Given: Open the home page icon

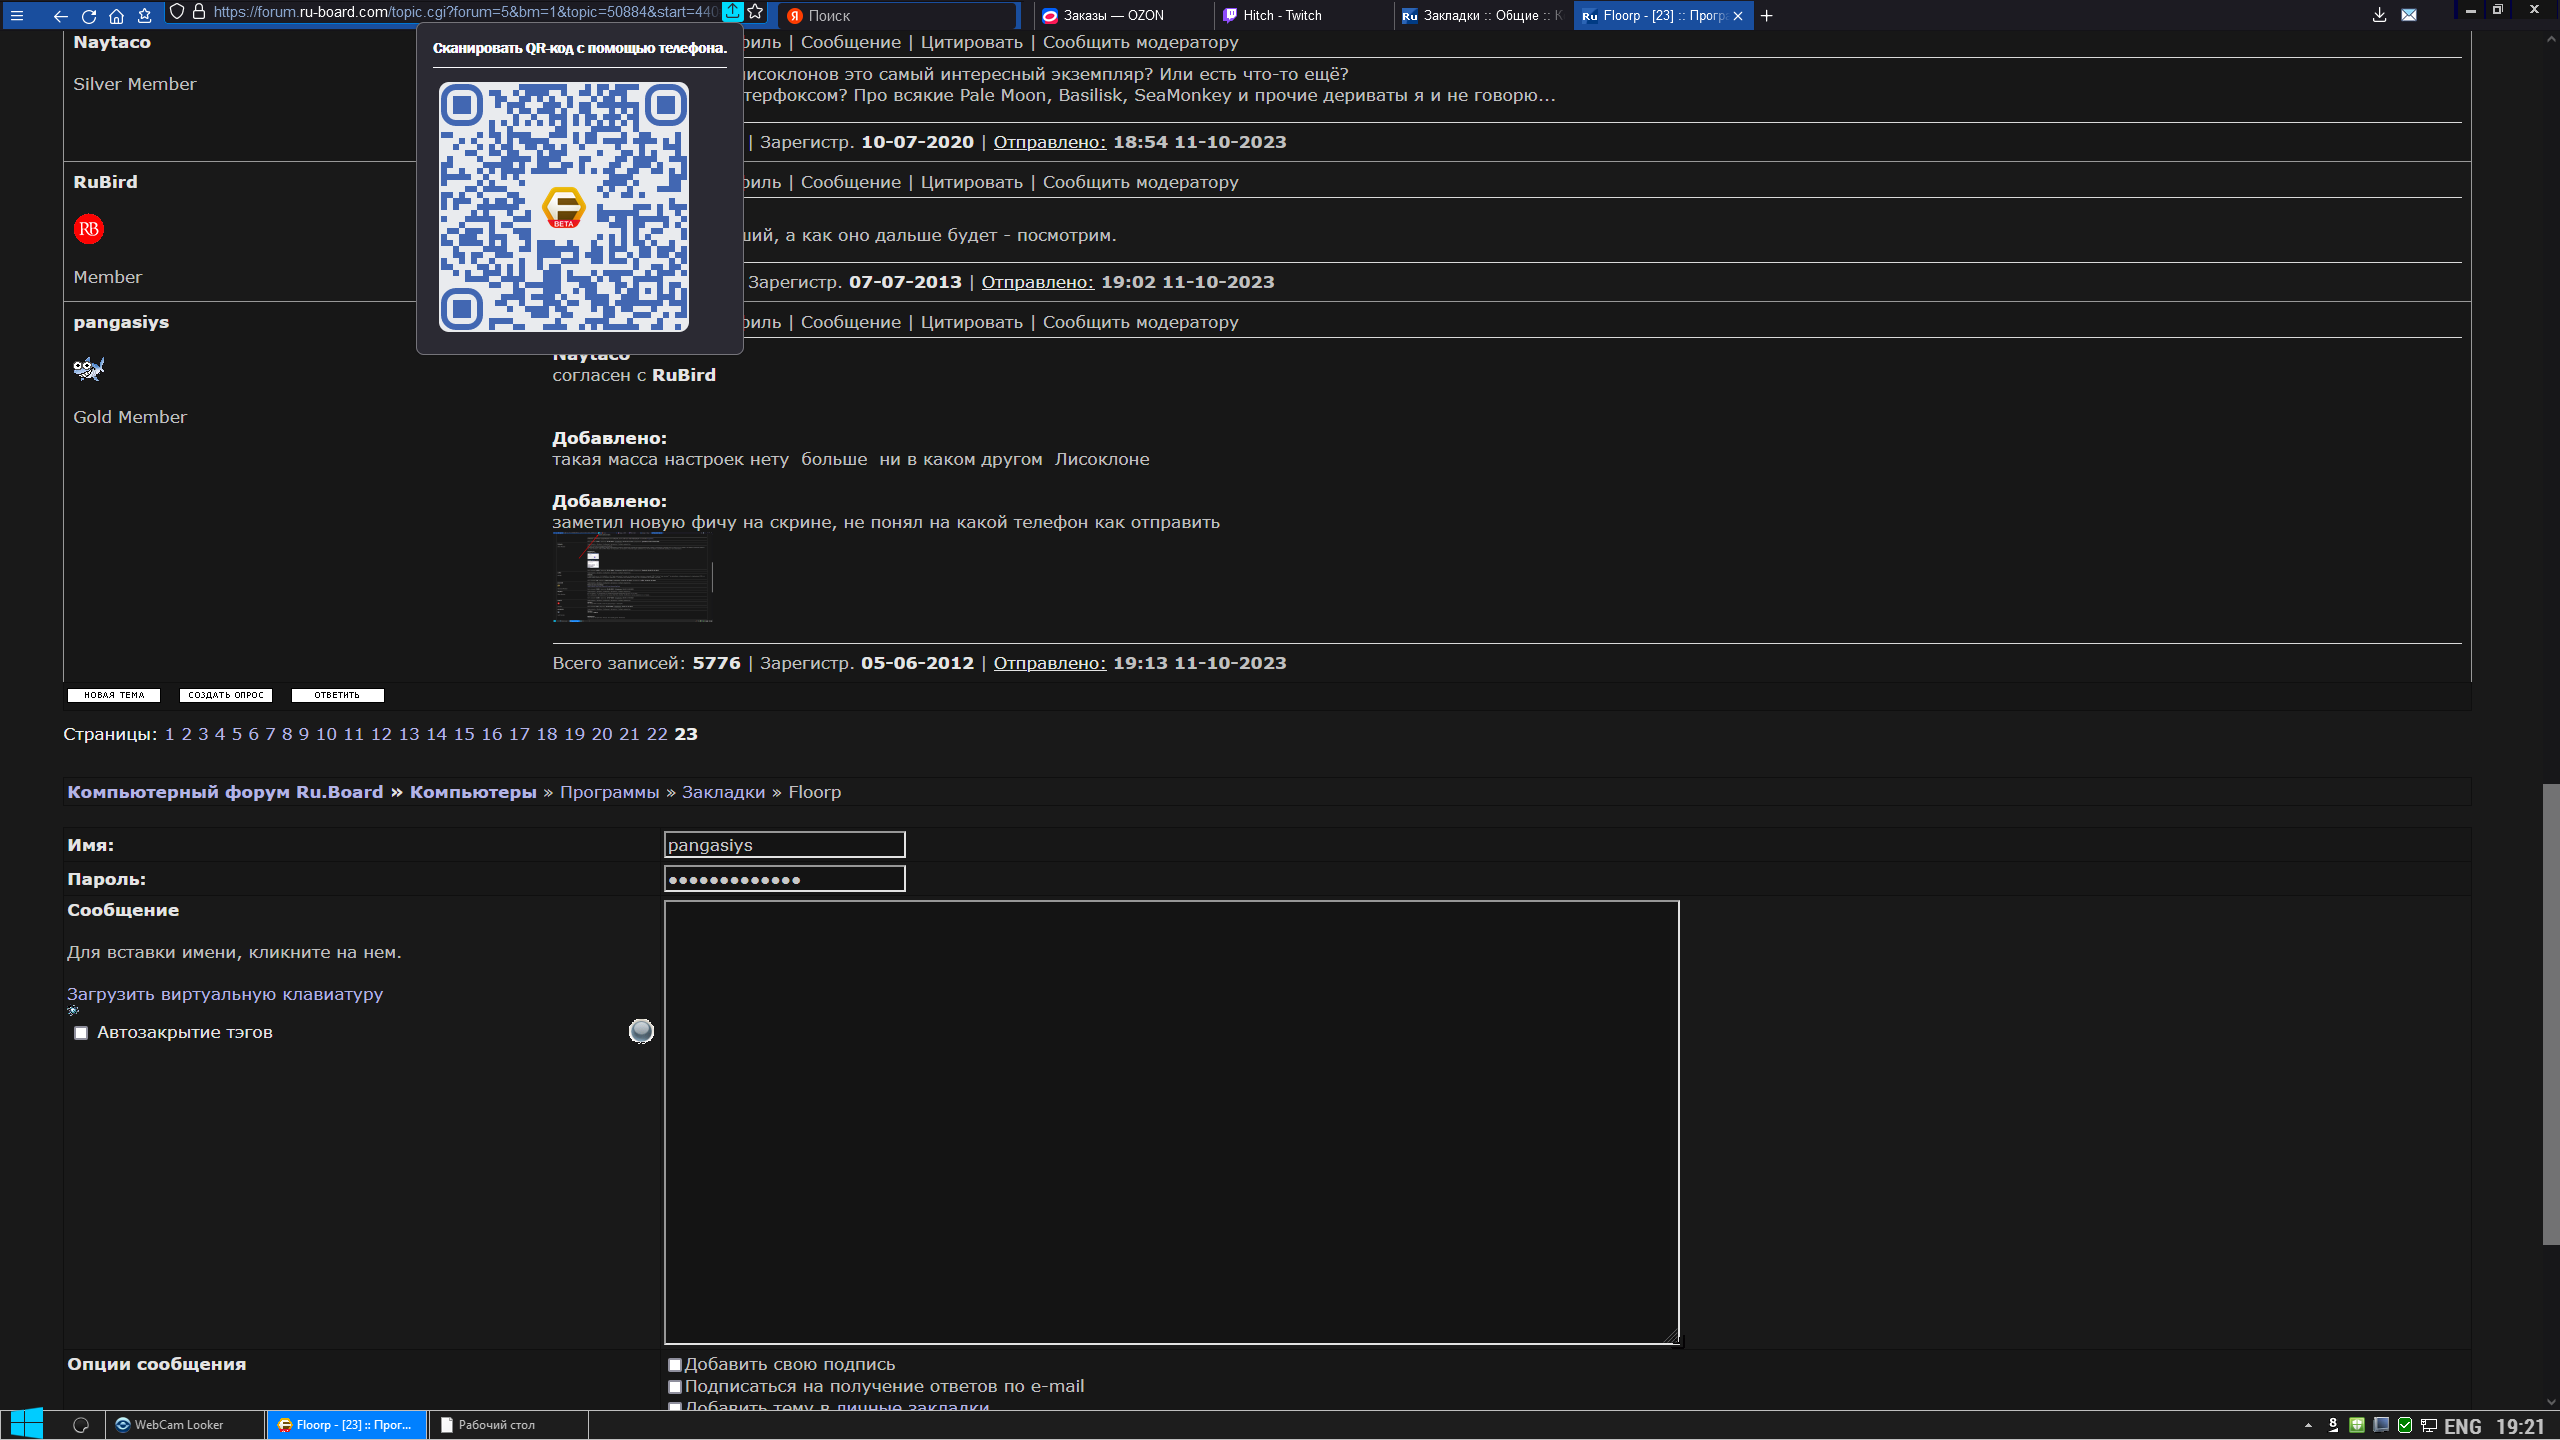Looking at the screenshot, I should [x=116, y=15].
